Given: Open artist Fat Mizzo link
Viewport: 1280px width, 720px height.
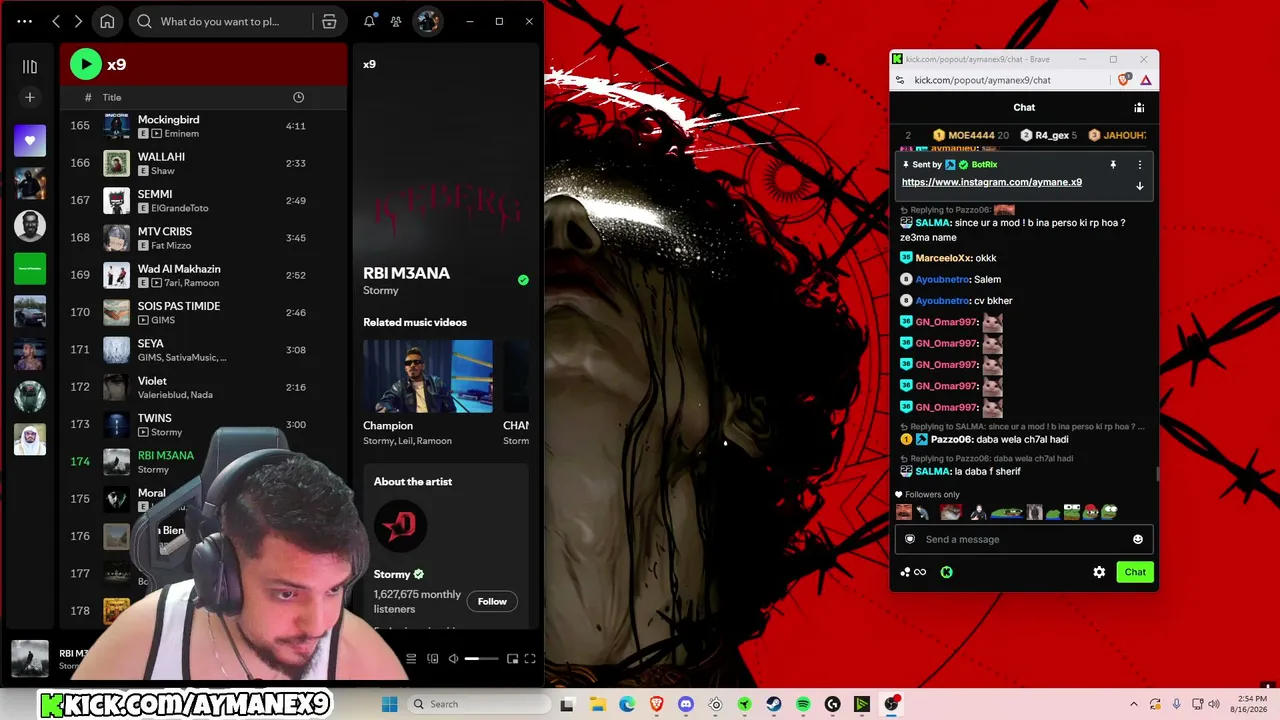Looking at the screenshot, I should coord(171,245).
